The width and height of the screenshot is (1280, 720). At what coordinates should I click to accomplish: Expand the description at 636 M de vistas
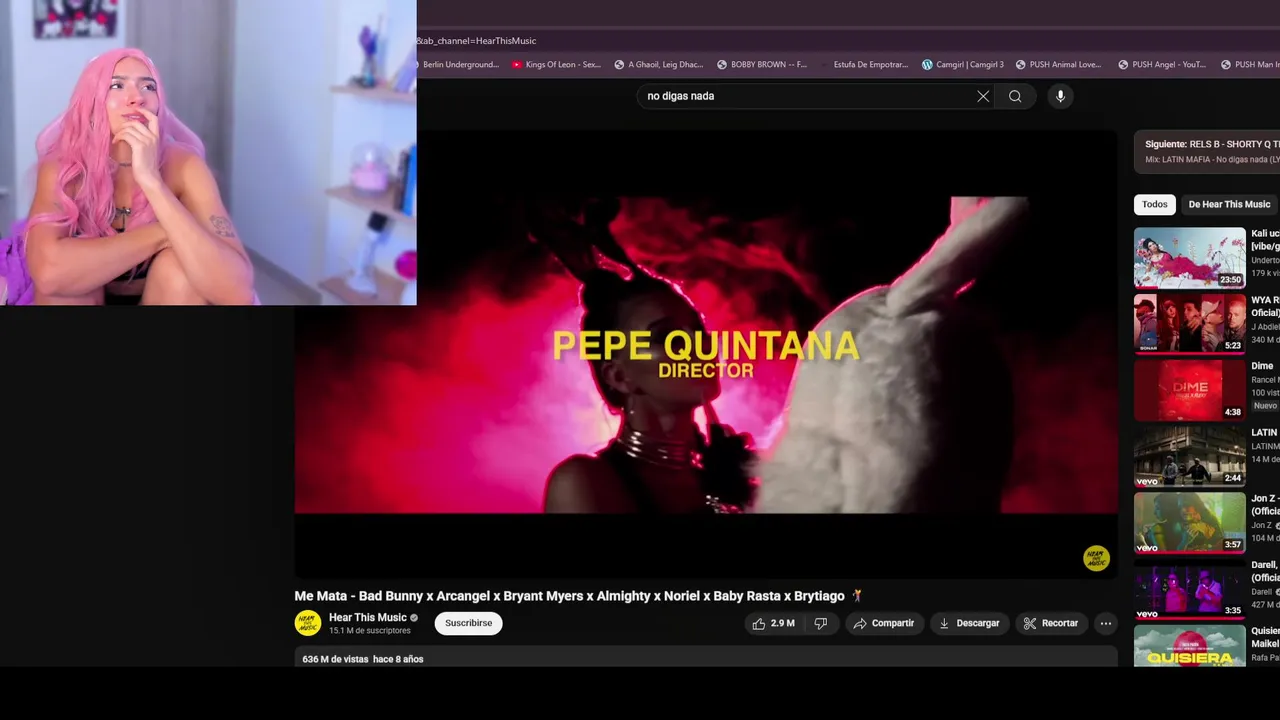tap(705, 658)
